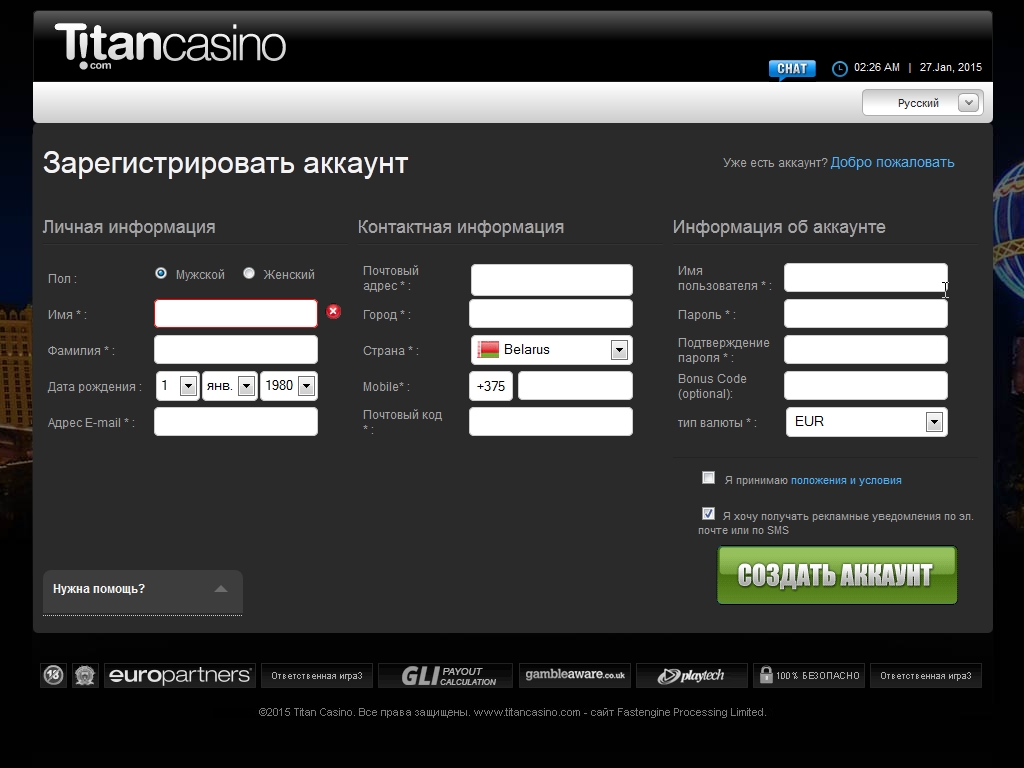1024x768 pixels.
Task: Click the GLI Payout Calculation badge
Action: (x=445, y=676)
